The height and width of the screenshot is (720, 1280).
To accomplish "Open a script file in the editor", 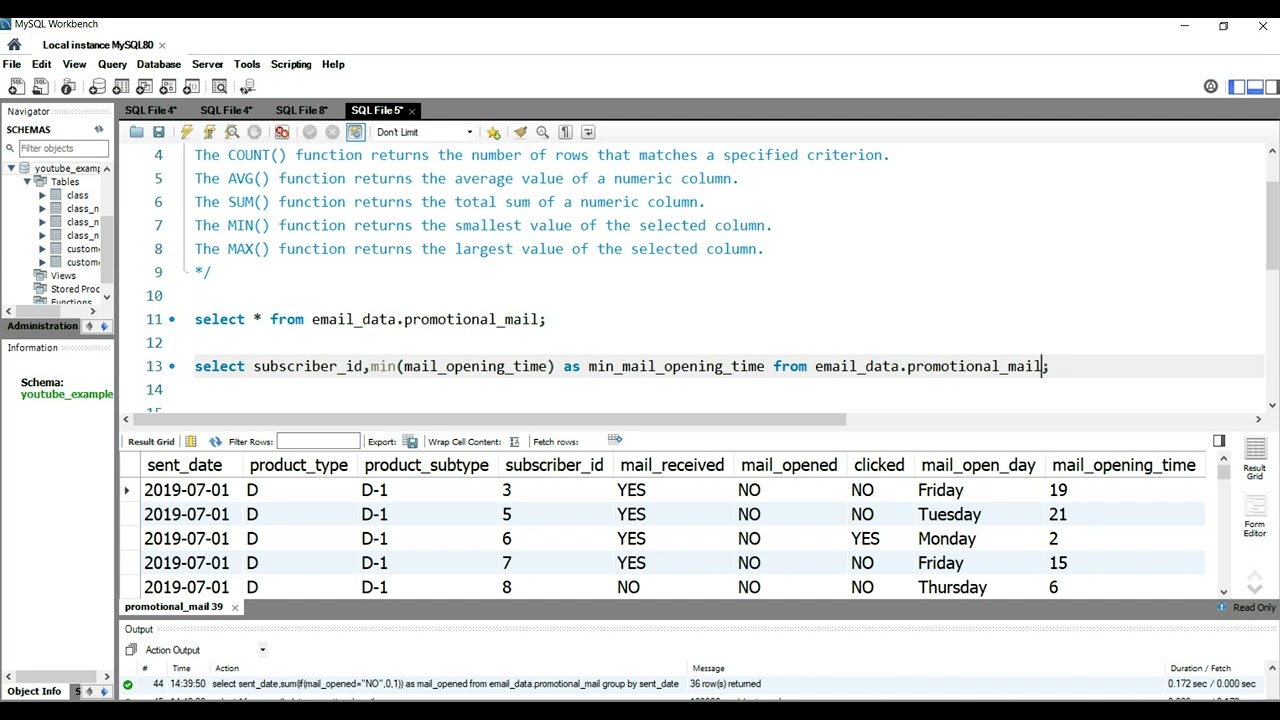I will tap(137, 132).
